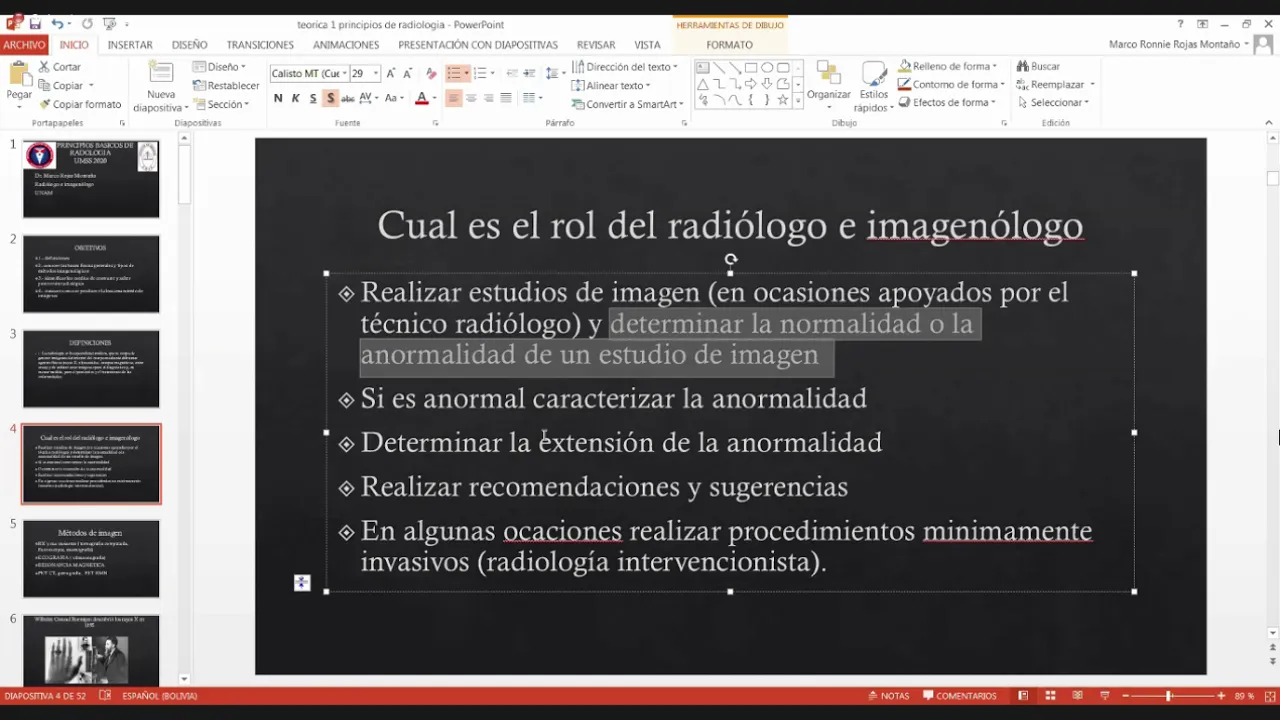This screenshot has width=1280, height=720.
Task: Open the COMENTARIOS pane from status bar
Action: (960, 696)
